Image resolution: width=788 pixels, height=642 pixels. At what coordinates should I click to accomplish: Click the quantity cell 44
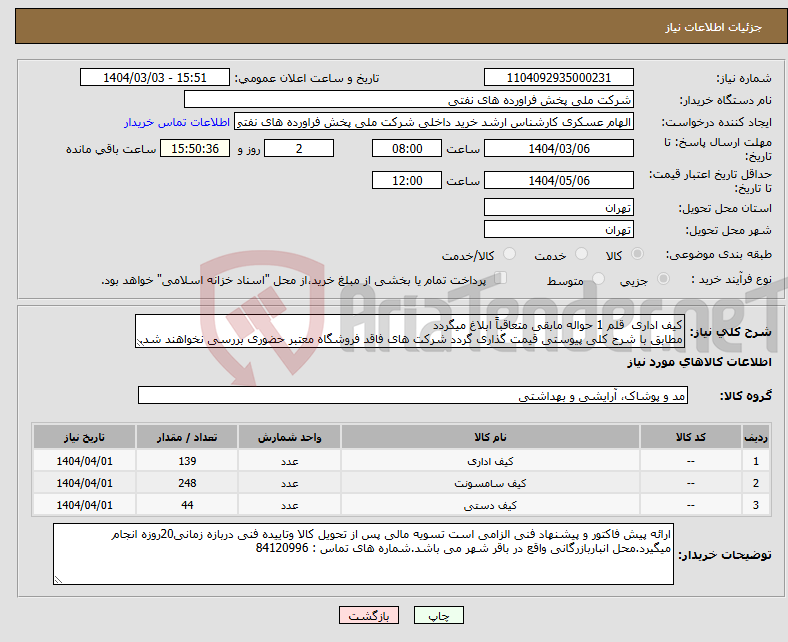coord(187,505)
